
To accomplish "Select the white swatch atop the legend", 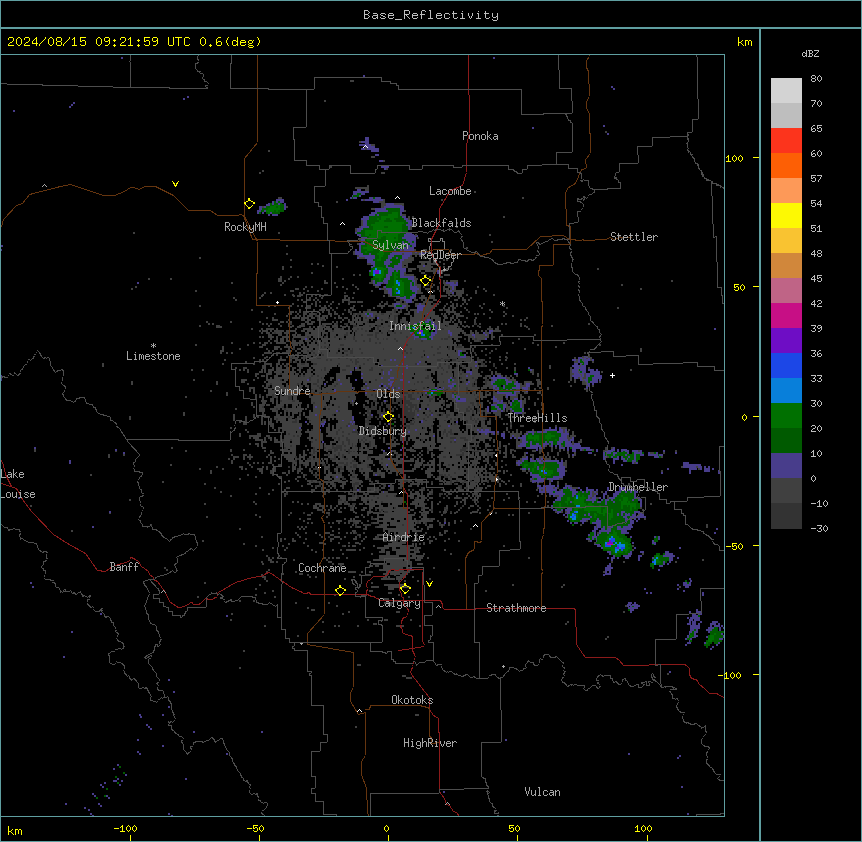I will coord(786,91).
